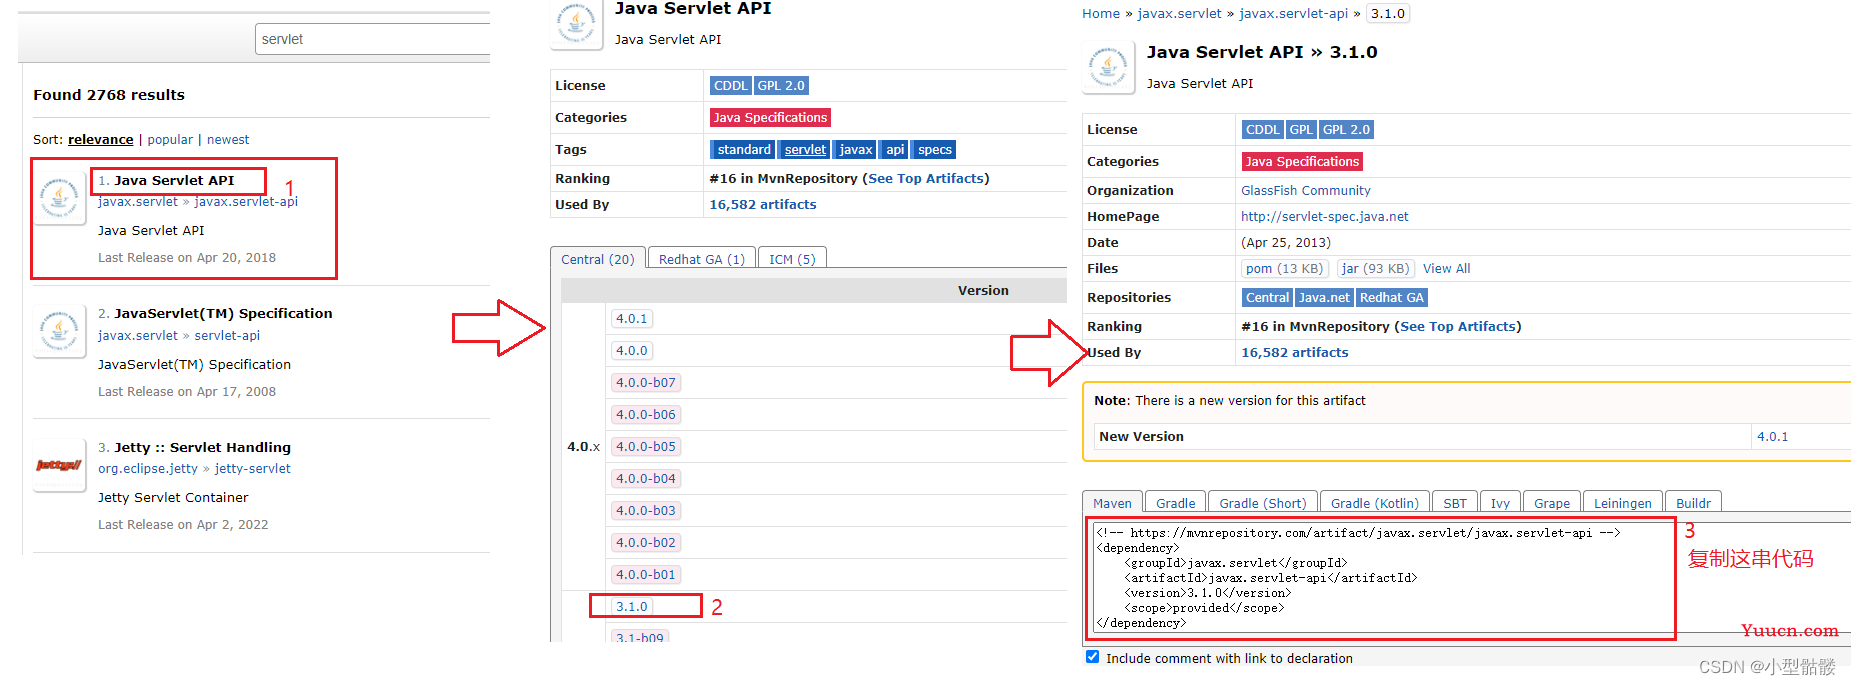Open See Top Artifacts link in middle panel
Image resolution: width=1851 pixels, height=685 pixels.
[x=926, y=179]
